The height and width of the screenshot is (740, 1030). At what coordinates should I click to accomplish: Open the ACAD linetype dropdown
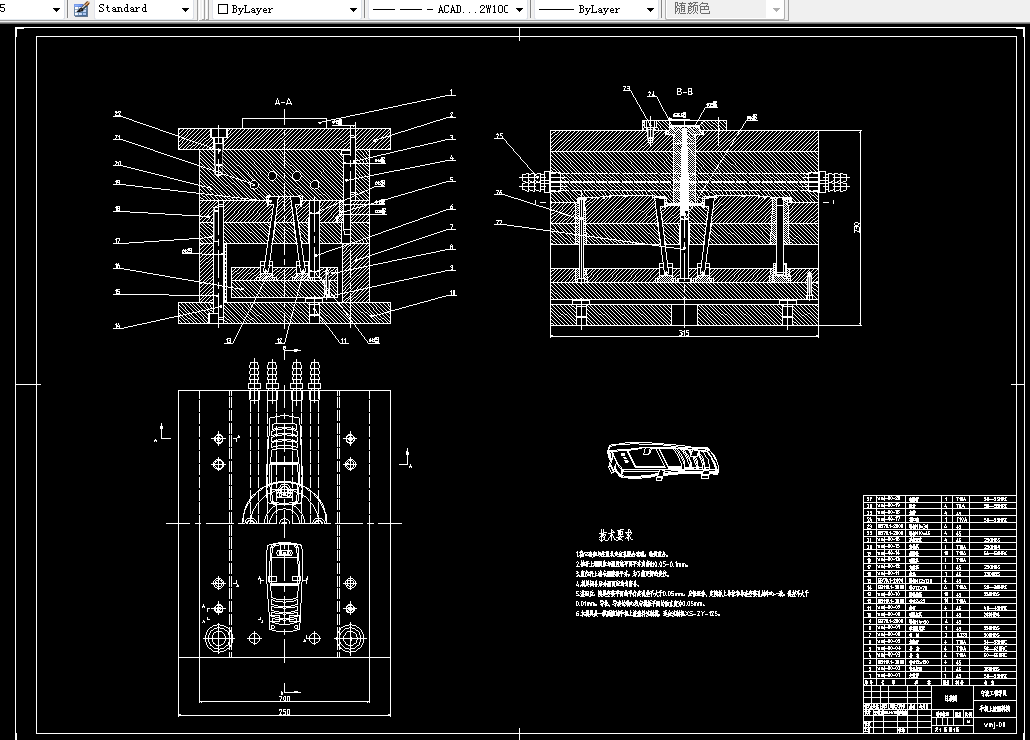520,9
